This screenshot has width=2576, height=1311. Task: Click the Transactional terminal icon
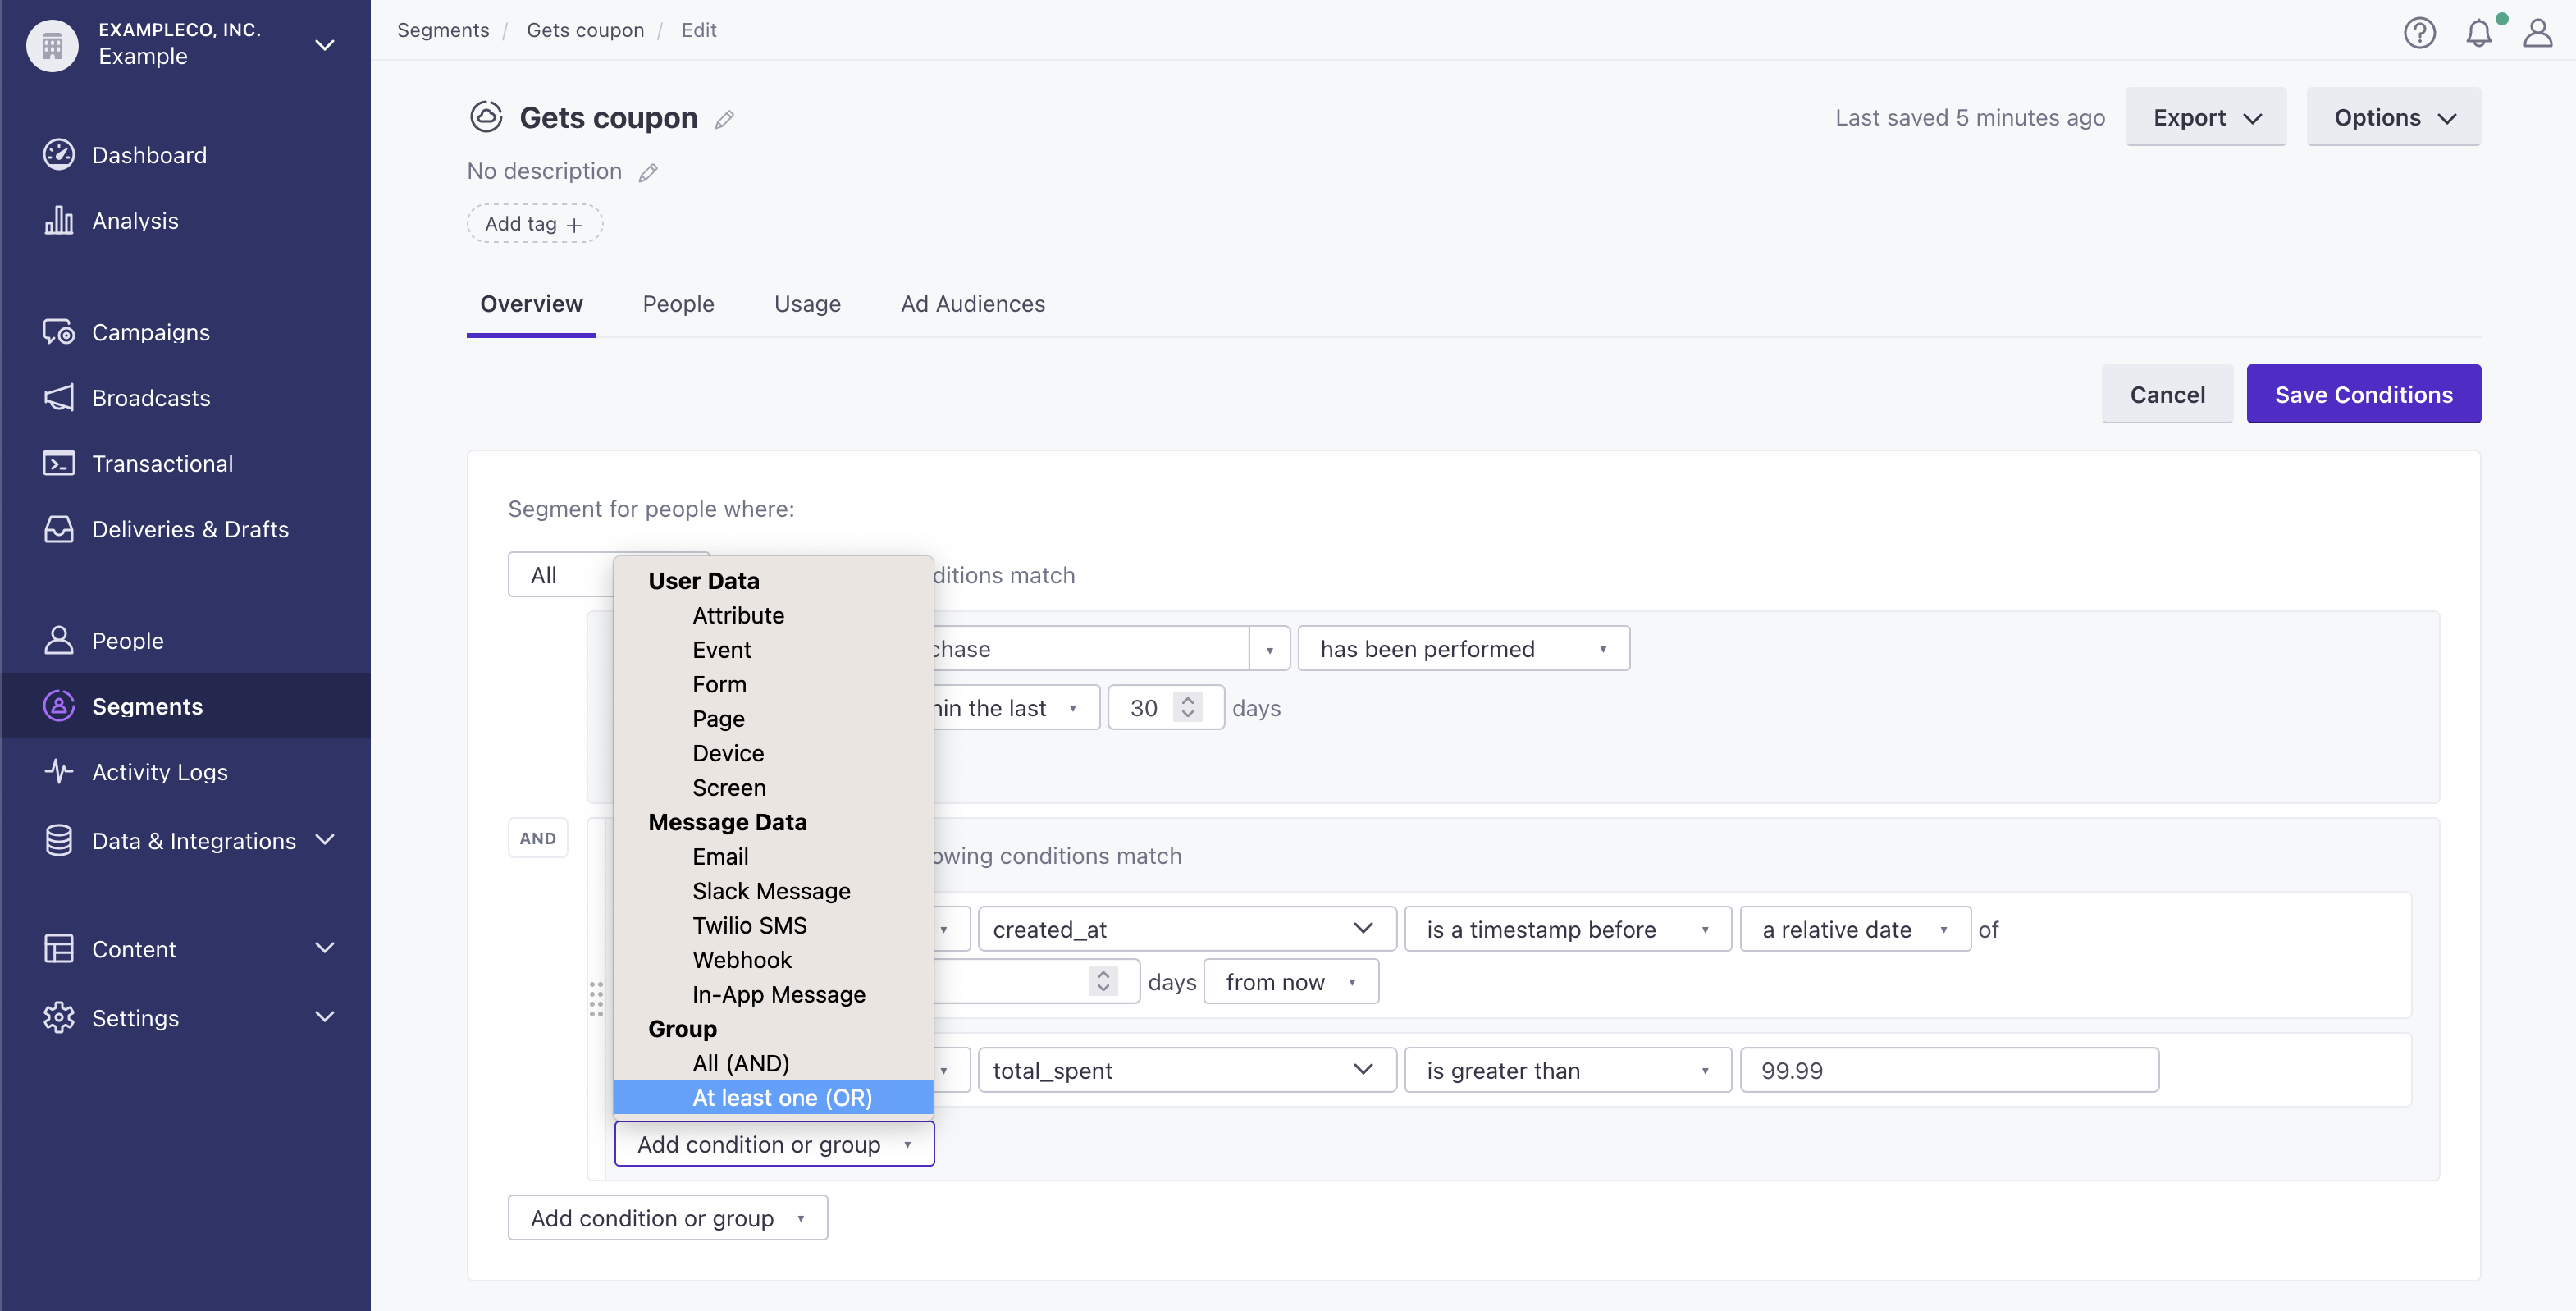(x=59, y=463)
